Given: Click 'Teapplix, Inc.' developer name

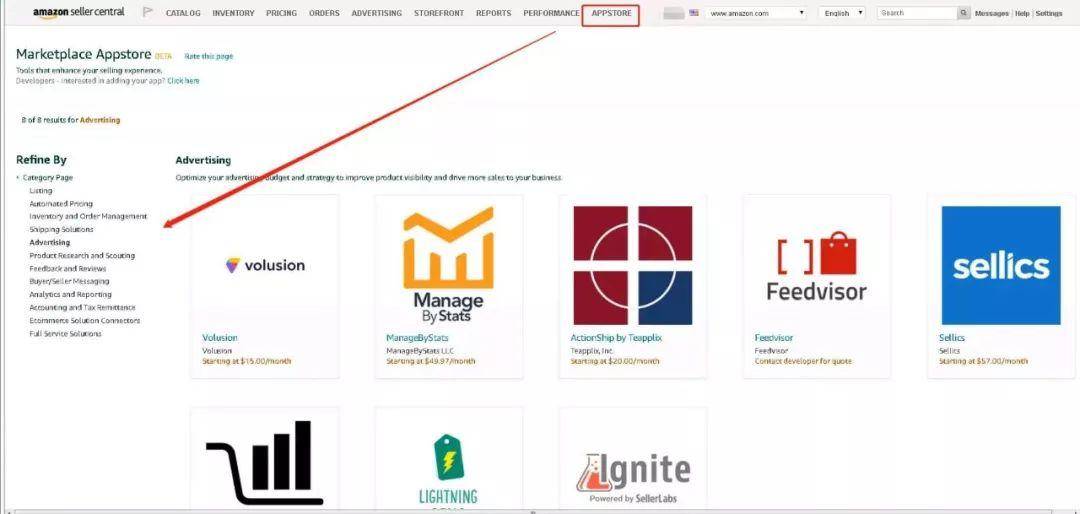Looking at the screenshot, I should click(x=592, y=351).
